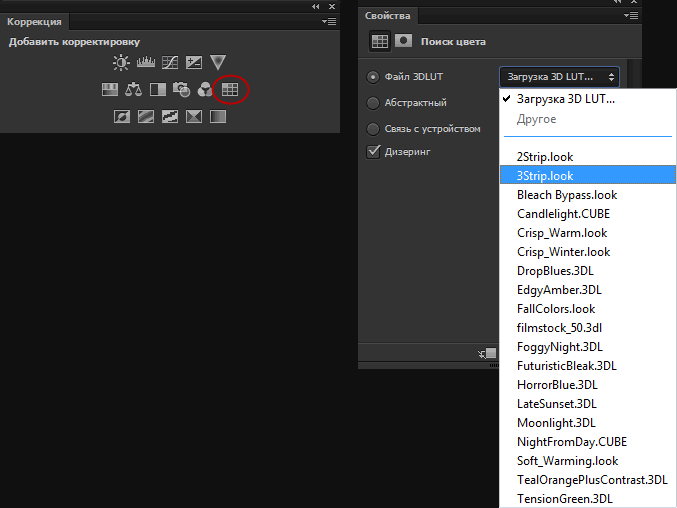Add a Photo Filter adjustment
Screen dimensions: 677x508
(181, 90)
